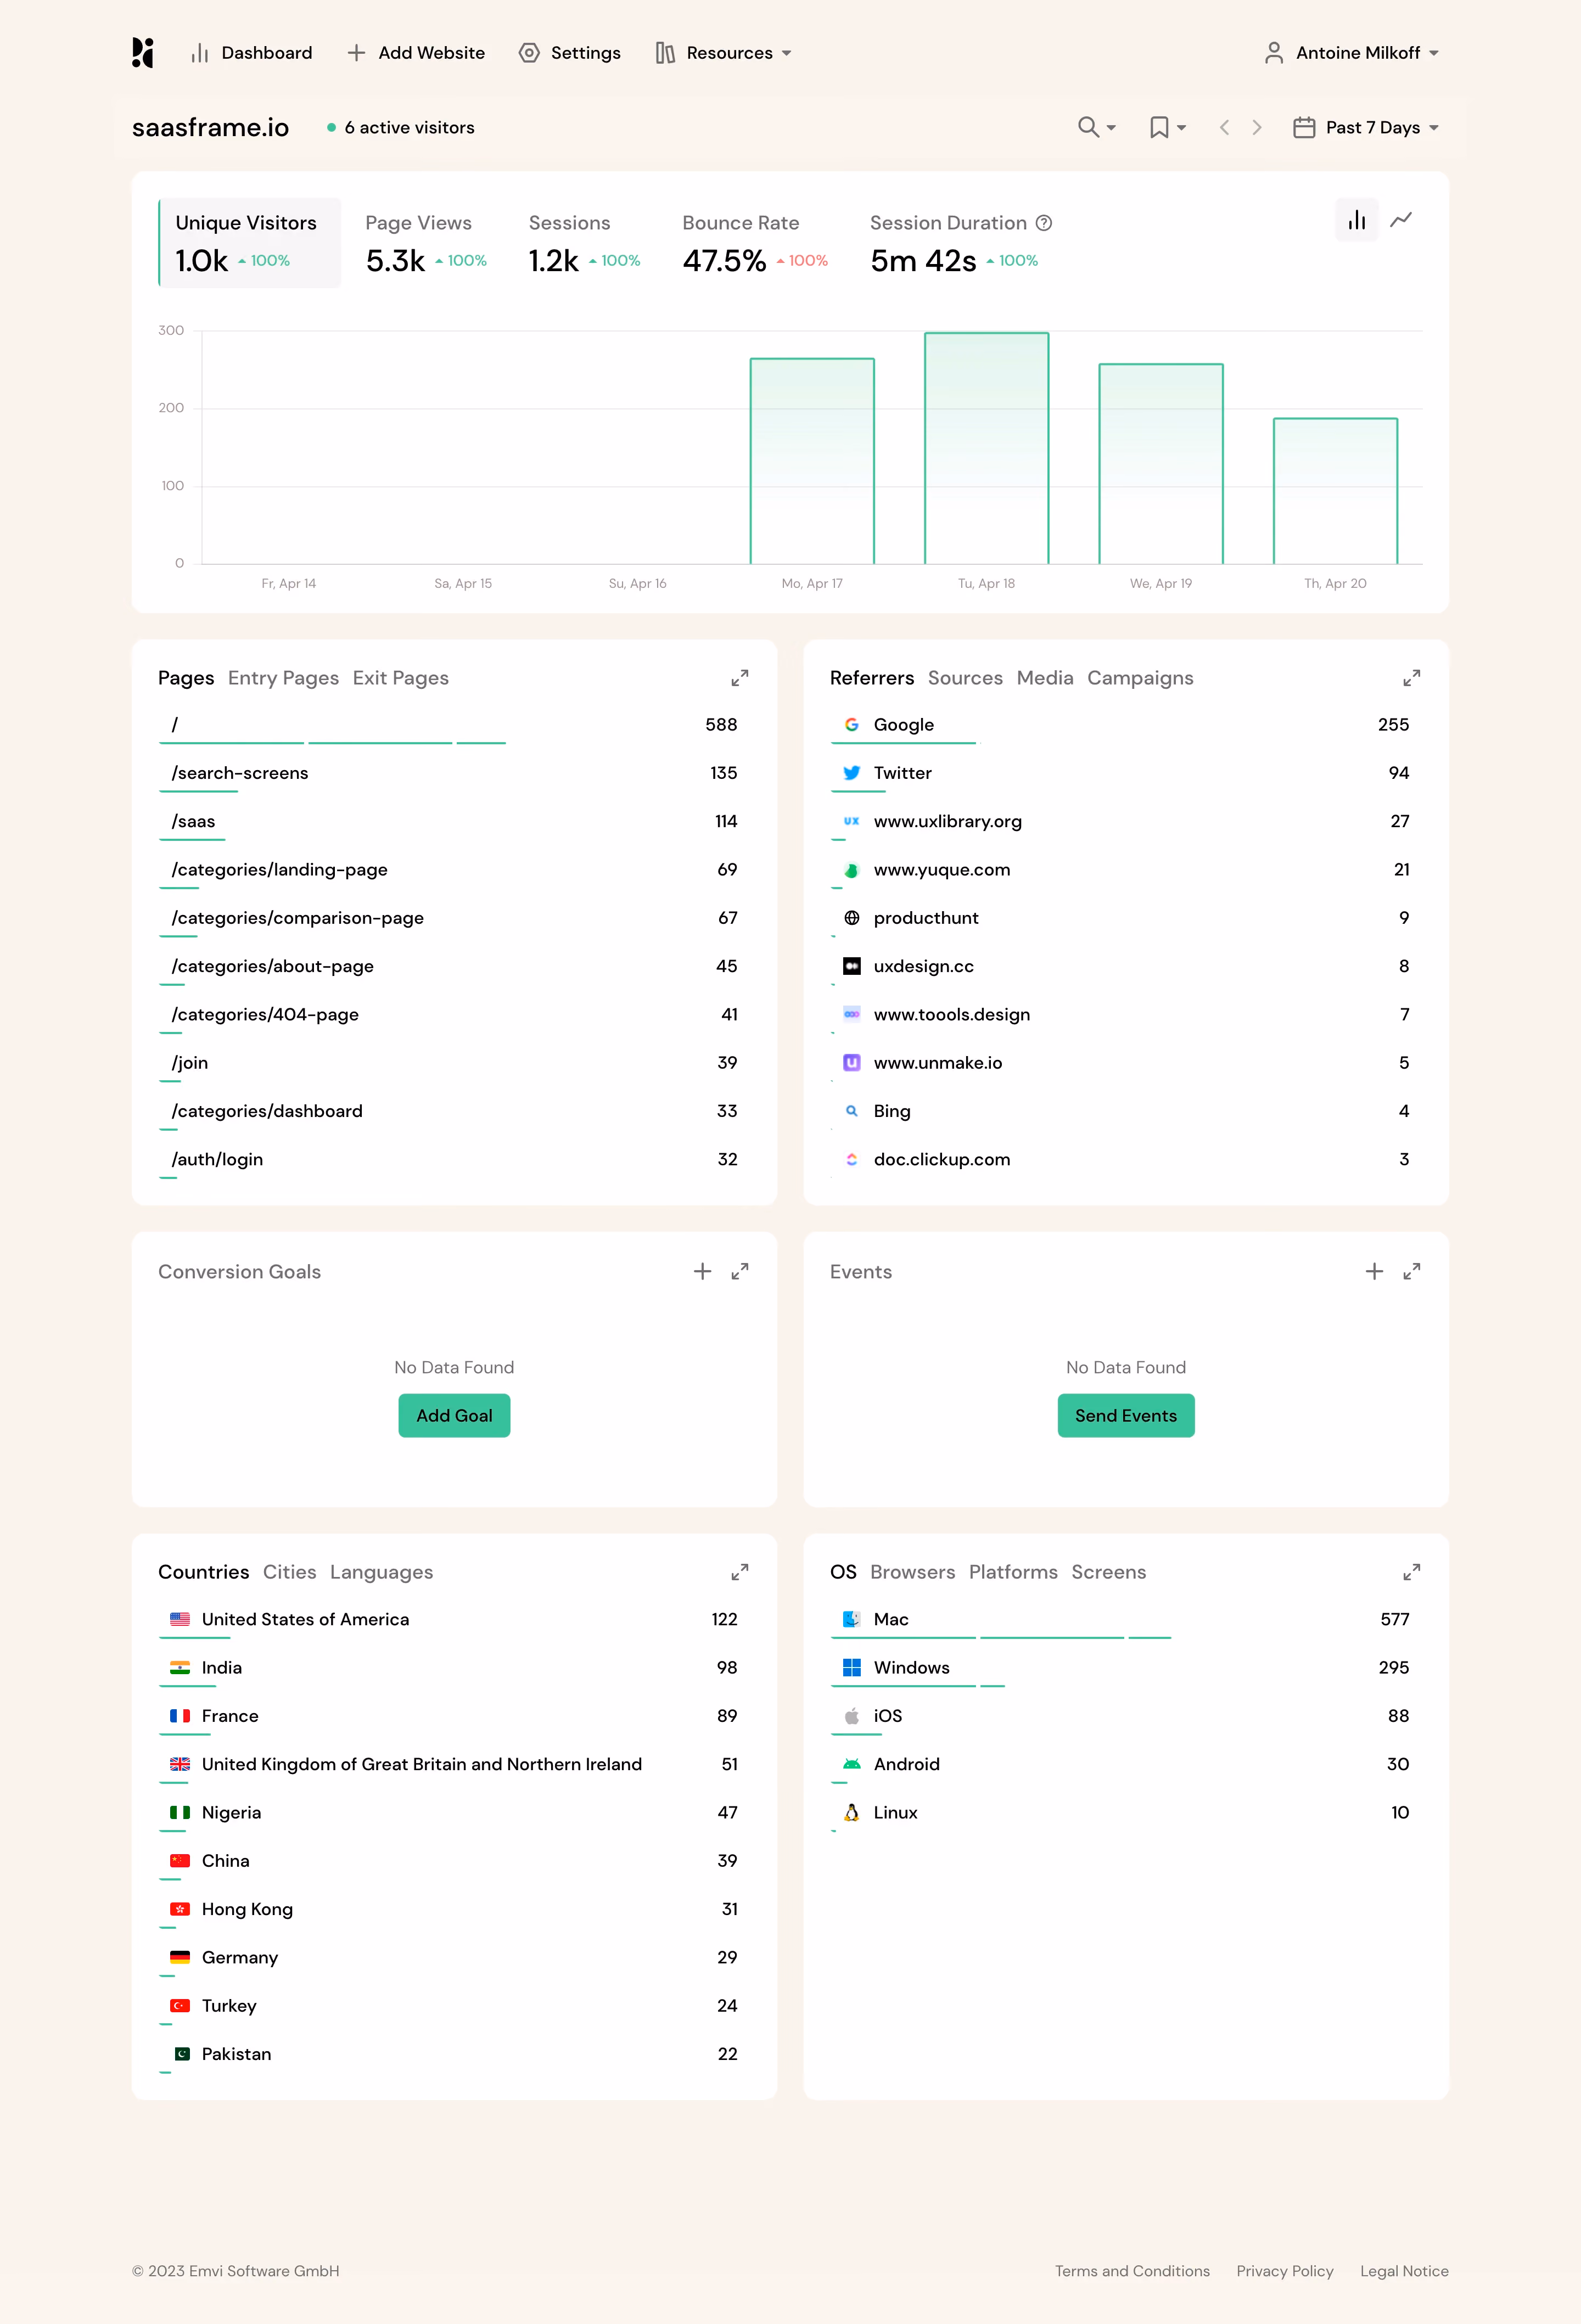Click the Tu, Apr 18 chart bar

(986, 448)
